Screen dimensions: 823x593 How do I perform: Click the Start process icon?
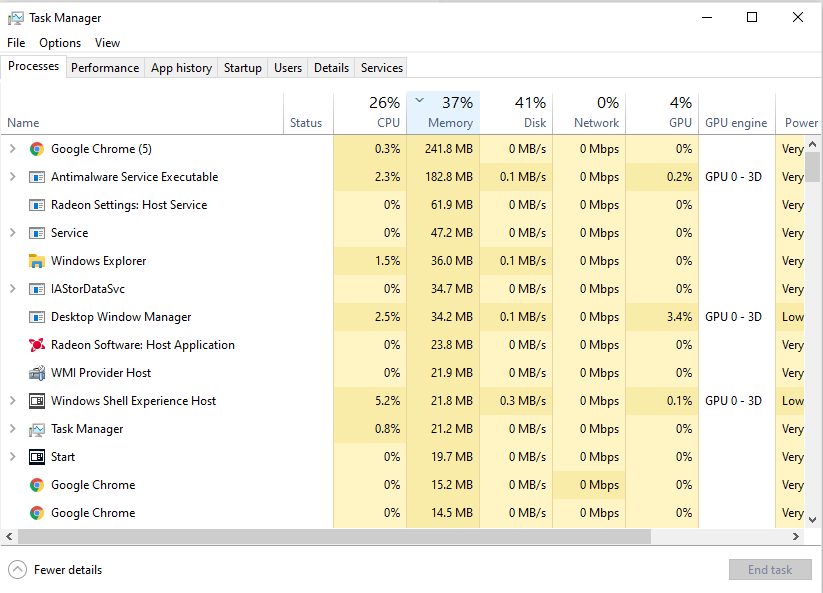click(37, 457)
